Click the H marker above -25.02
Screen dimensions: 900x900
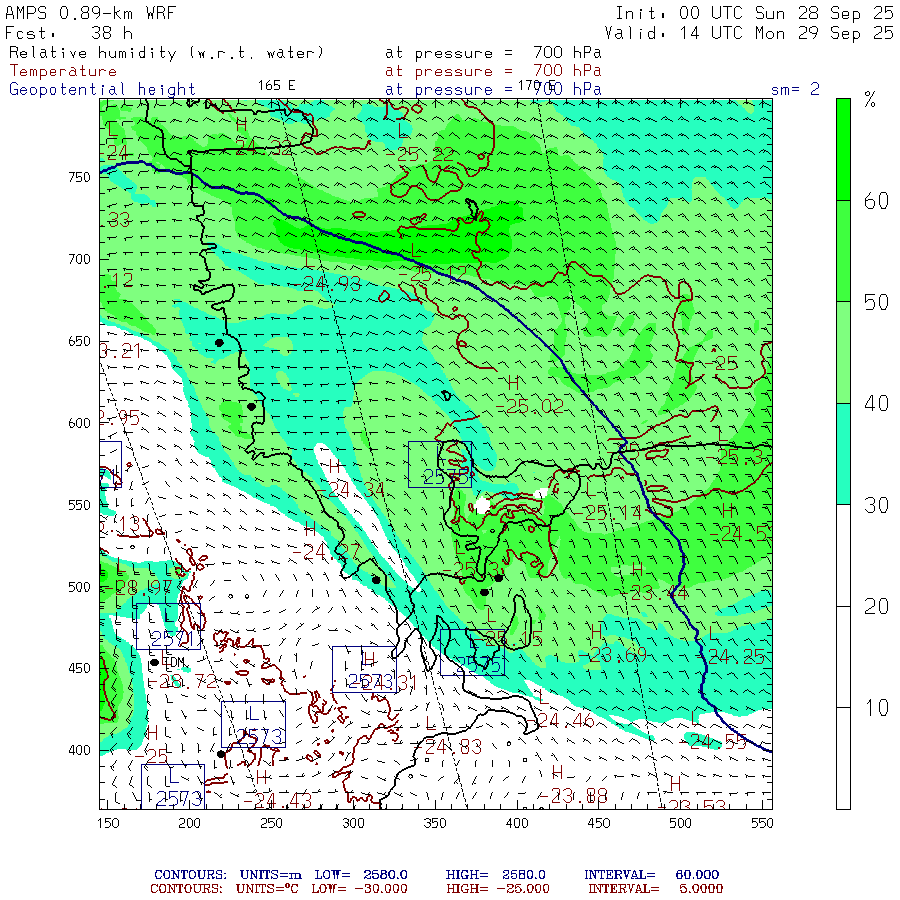[514, 383]
